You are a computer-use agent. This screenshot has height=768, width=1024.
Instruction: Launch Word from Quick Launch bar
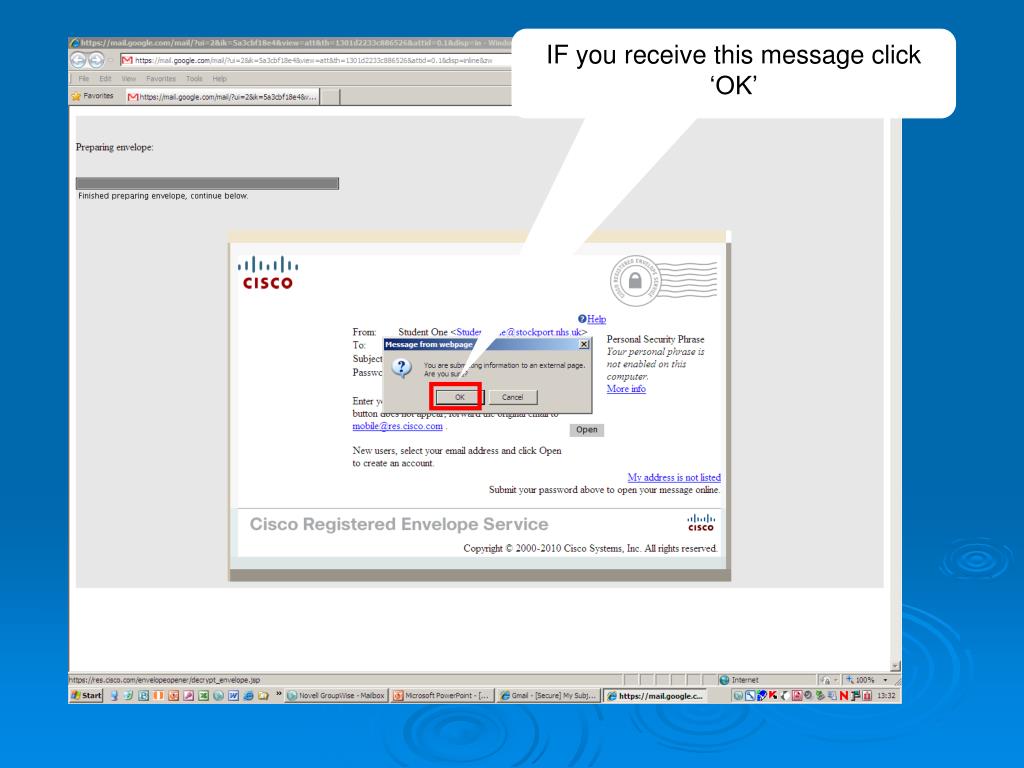point(233,696)
